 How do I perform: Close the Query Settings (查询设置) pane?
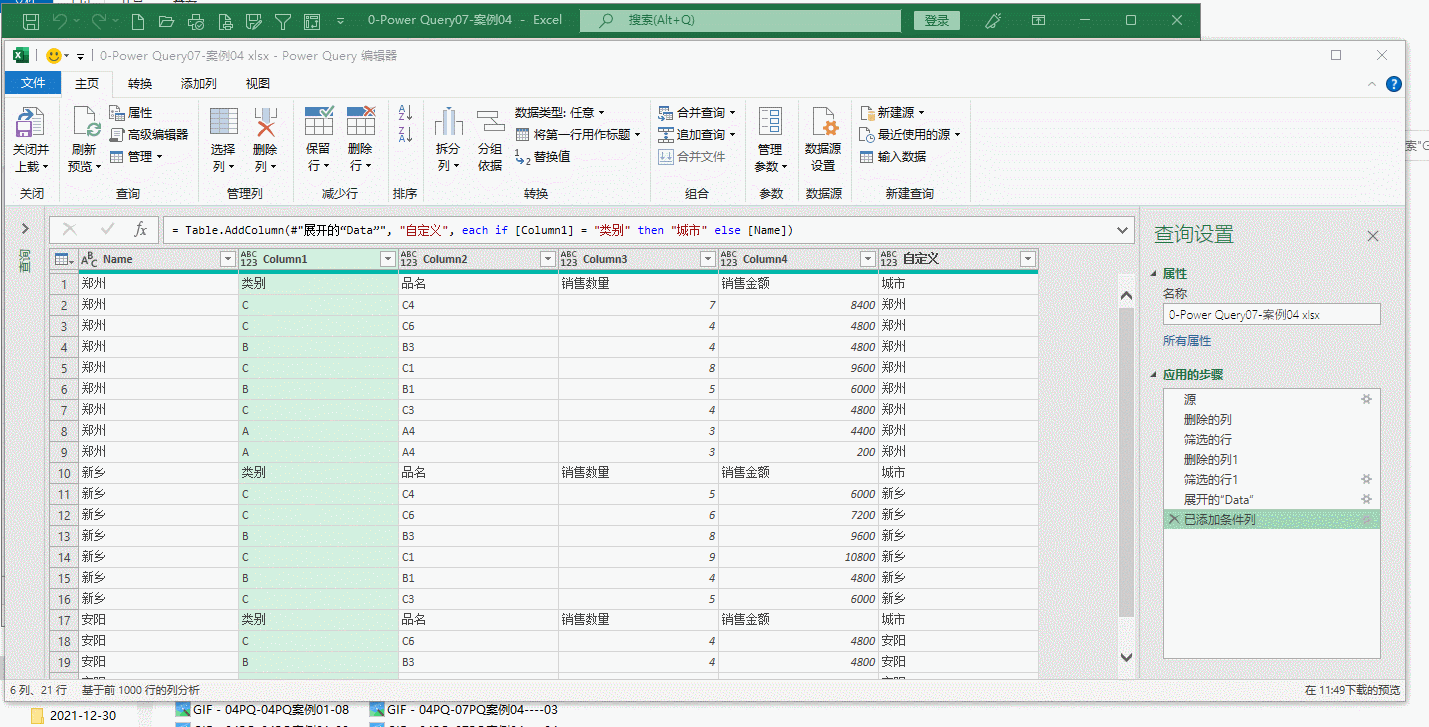pos(1373,236)
